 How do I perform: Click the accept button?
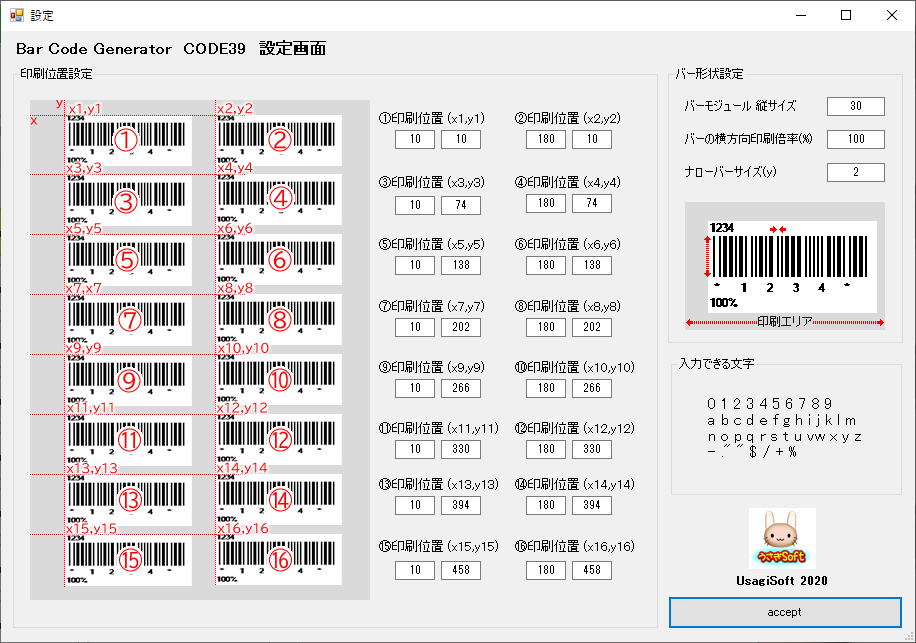(x=785, y=612)
